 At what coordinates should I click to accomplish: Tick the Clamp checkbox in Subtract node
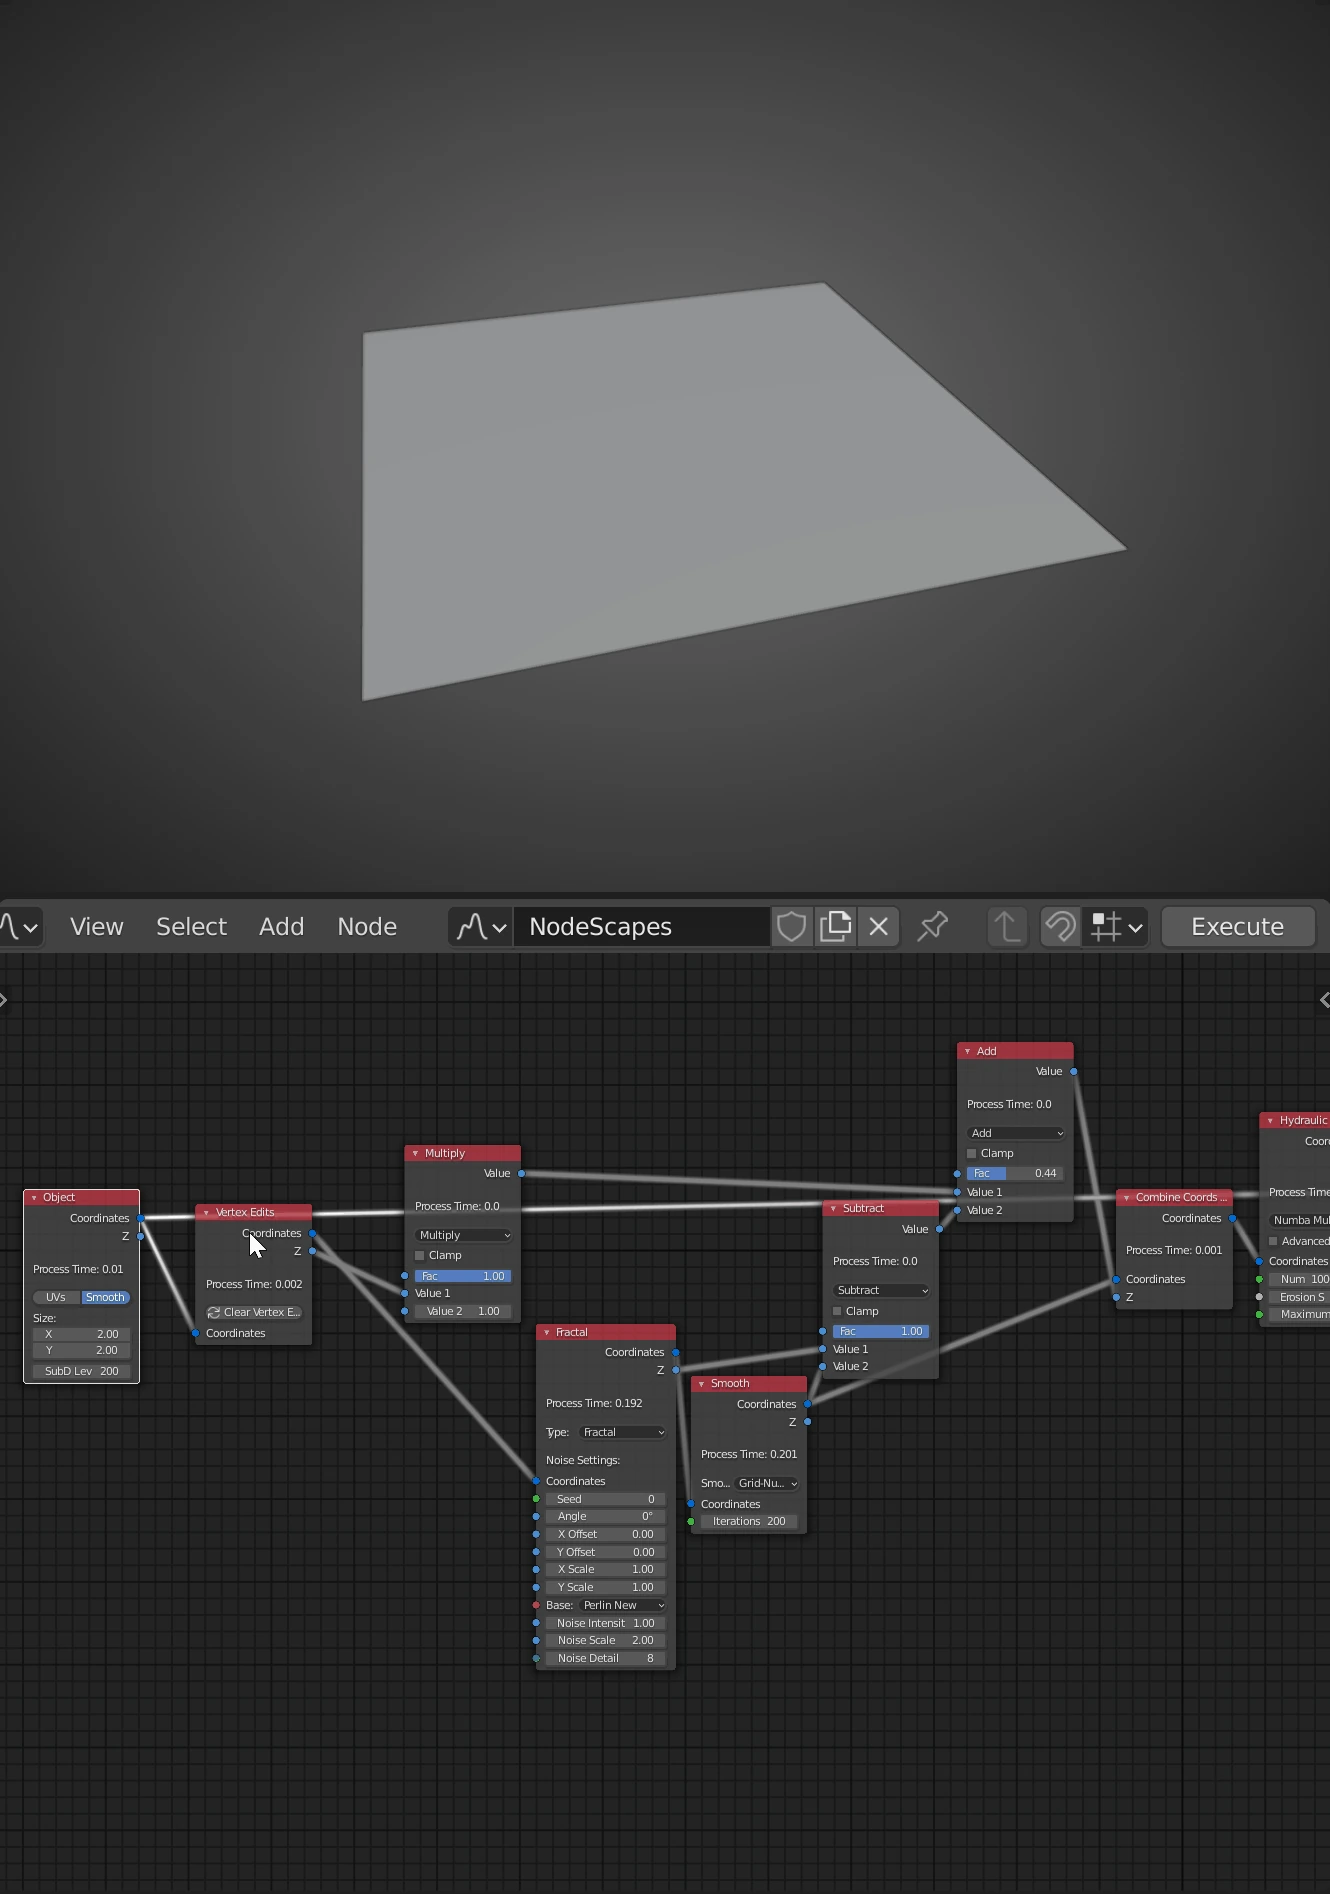[x=838, y=1311]
